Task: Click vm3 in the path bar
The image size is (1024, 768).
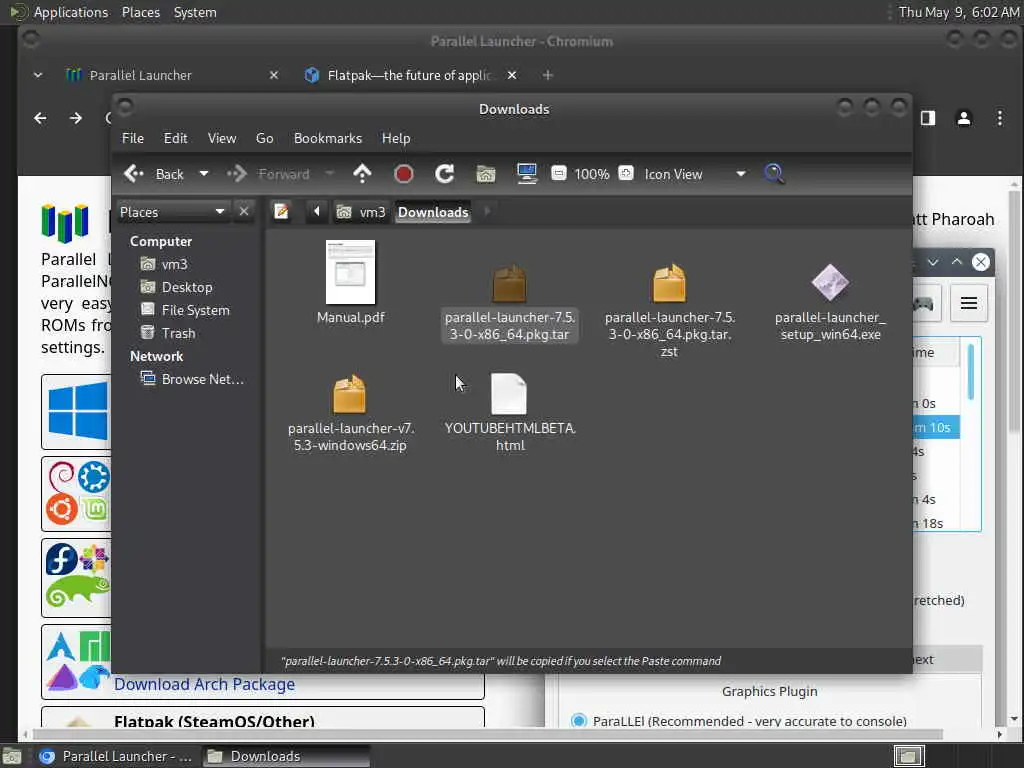Action: click(x=361, y=212)
